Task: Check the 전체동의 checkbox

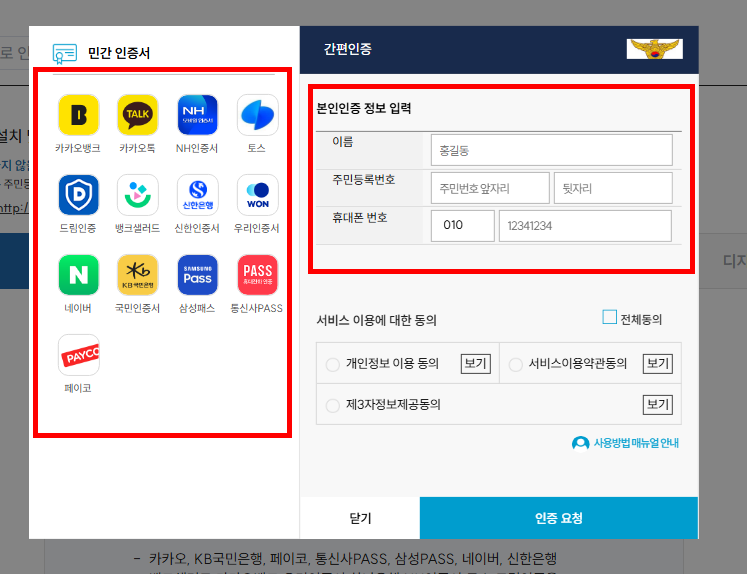Action: [x=609, y=317]
